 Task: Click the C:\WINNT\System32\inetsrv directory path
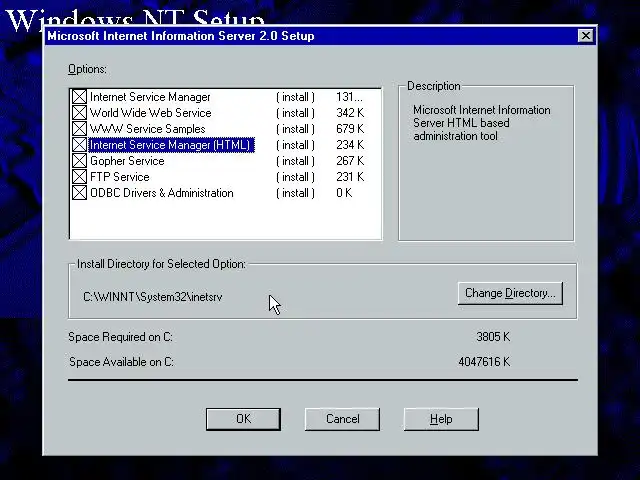click(153, 297)
